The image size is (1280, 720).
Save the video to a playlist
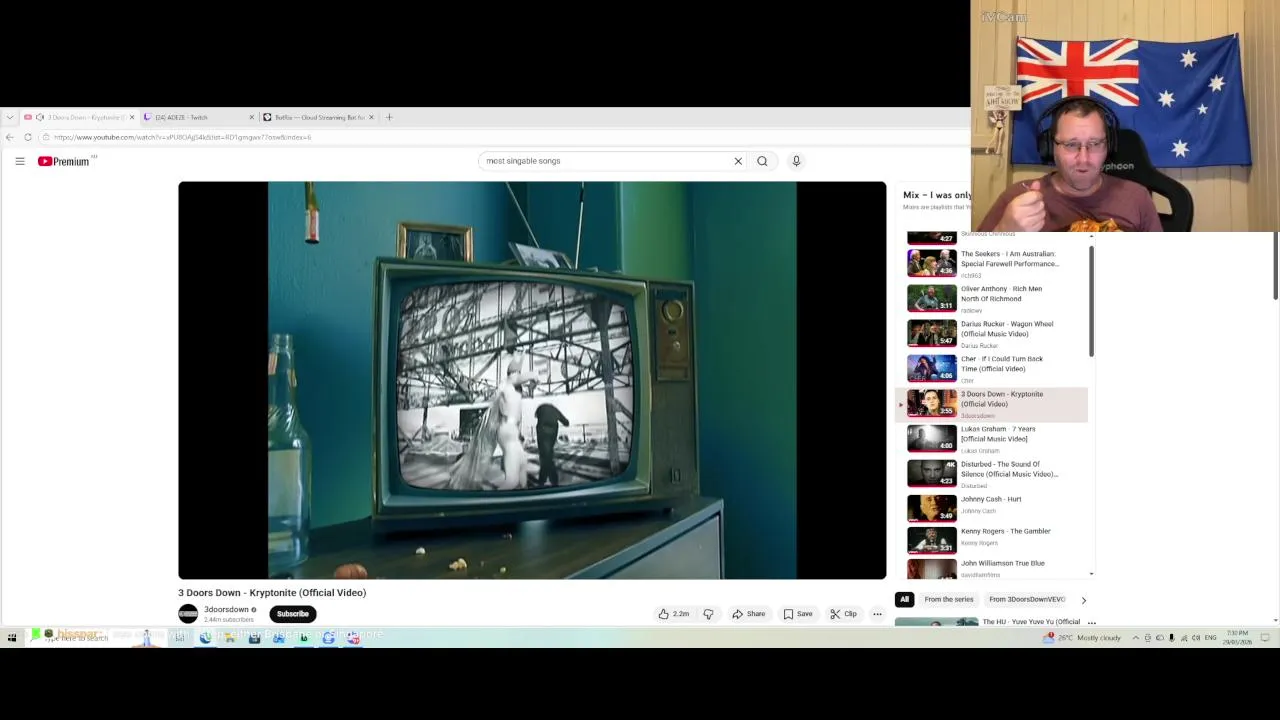click(x=798, y=614)
